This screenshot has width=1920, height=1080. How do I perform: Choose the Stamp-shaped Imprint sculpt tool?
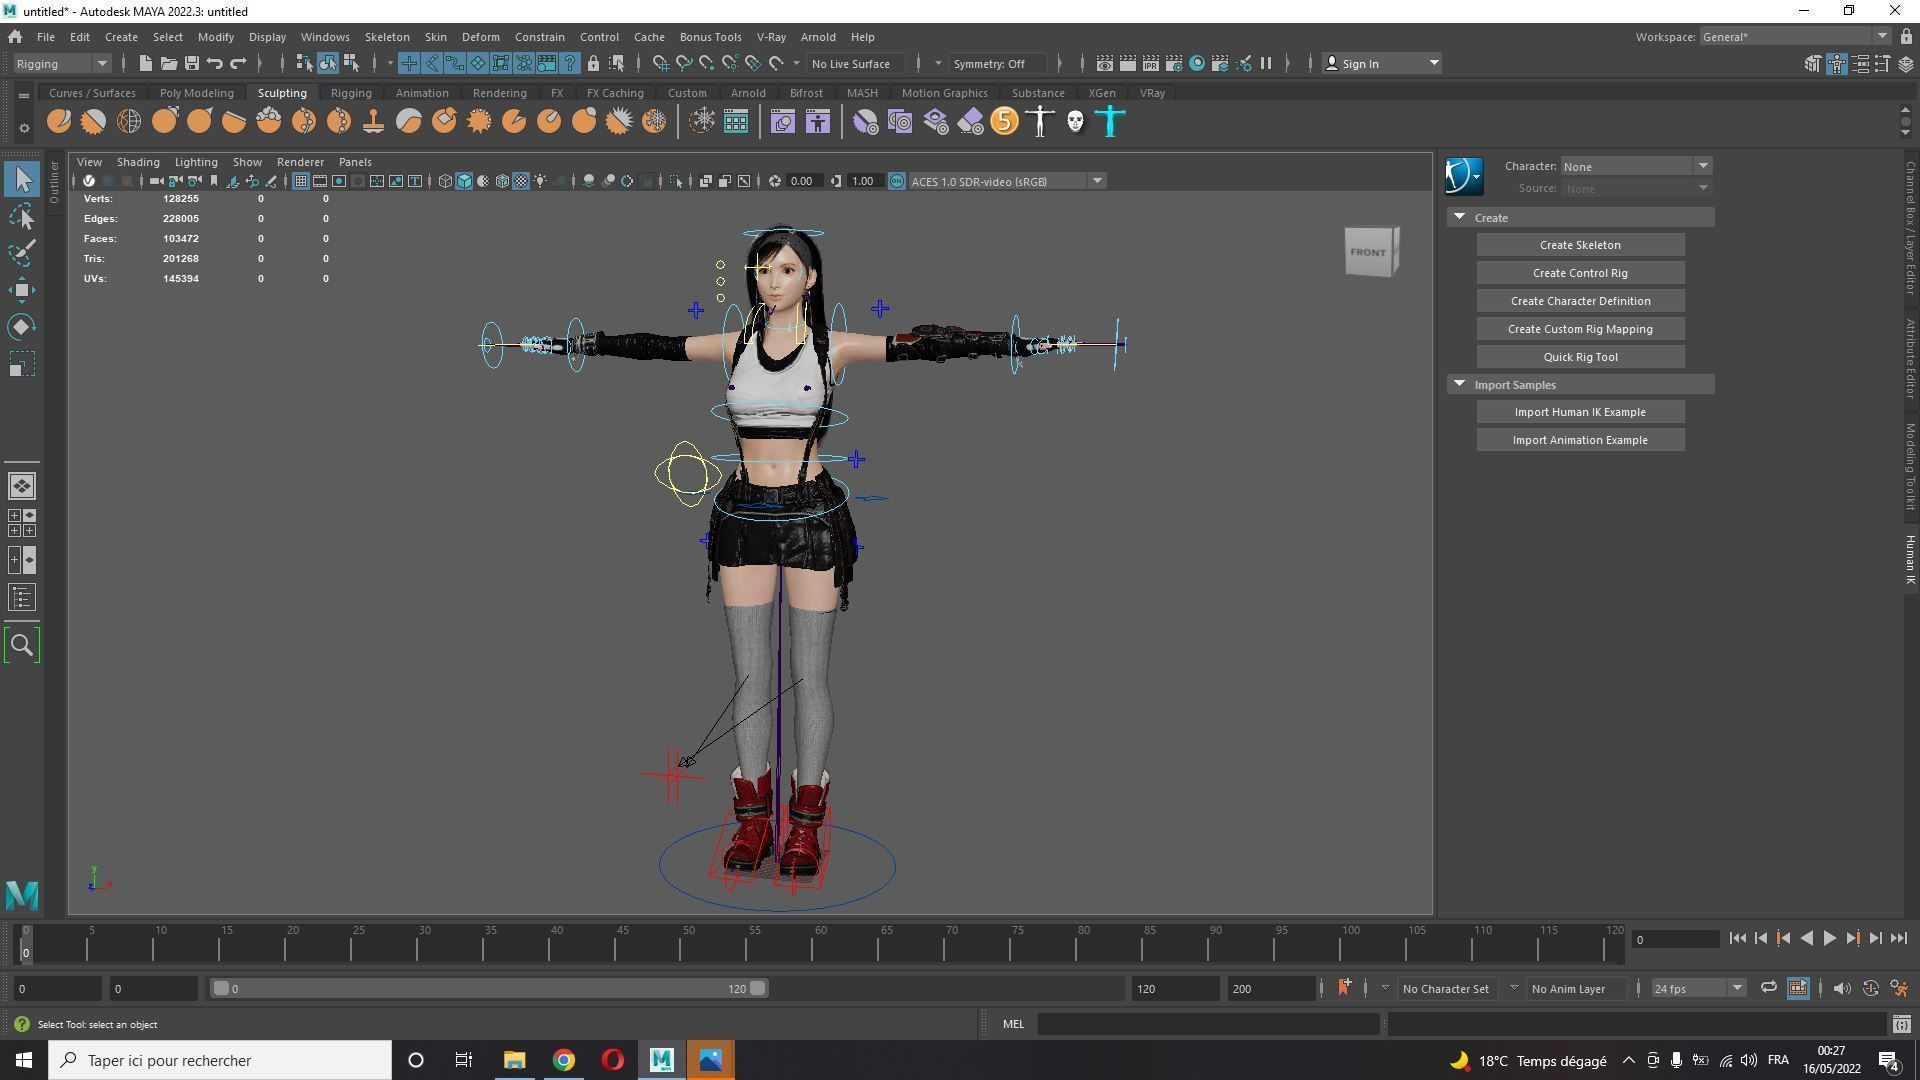pos(373,122)
